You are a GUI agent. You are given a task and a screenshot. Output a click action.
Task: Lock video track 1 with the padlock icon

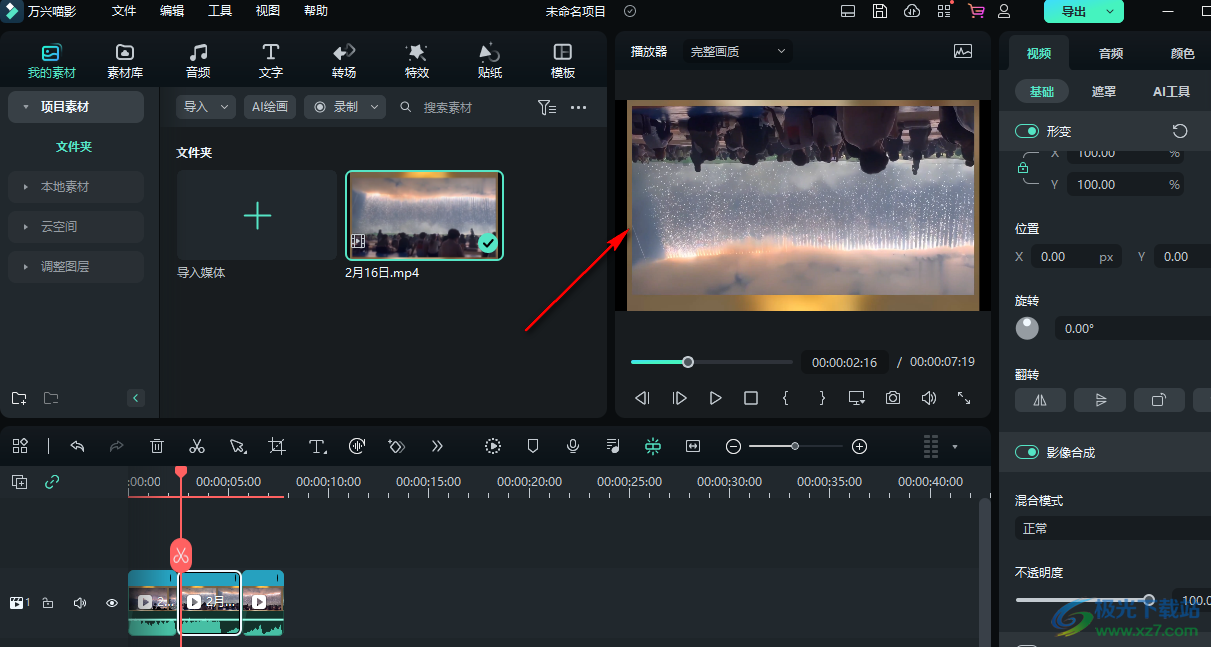(48, 603)
